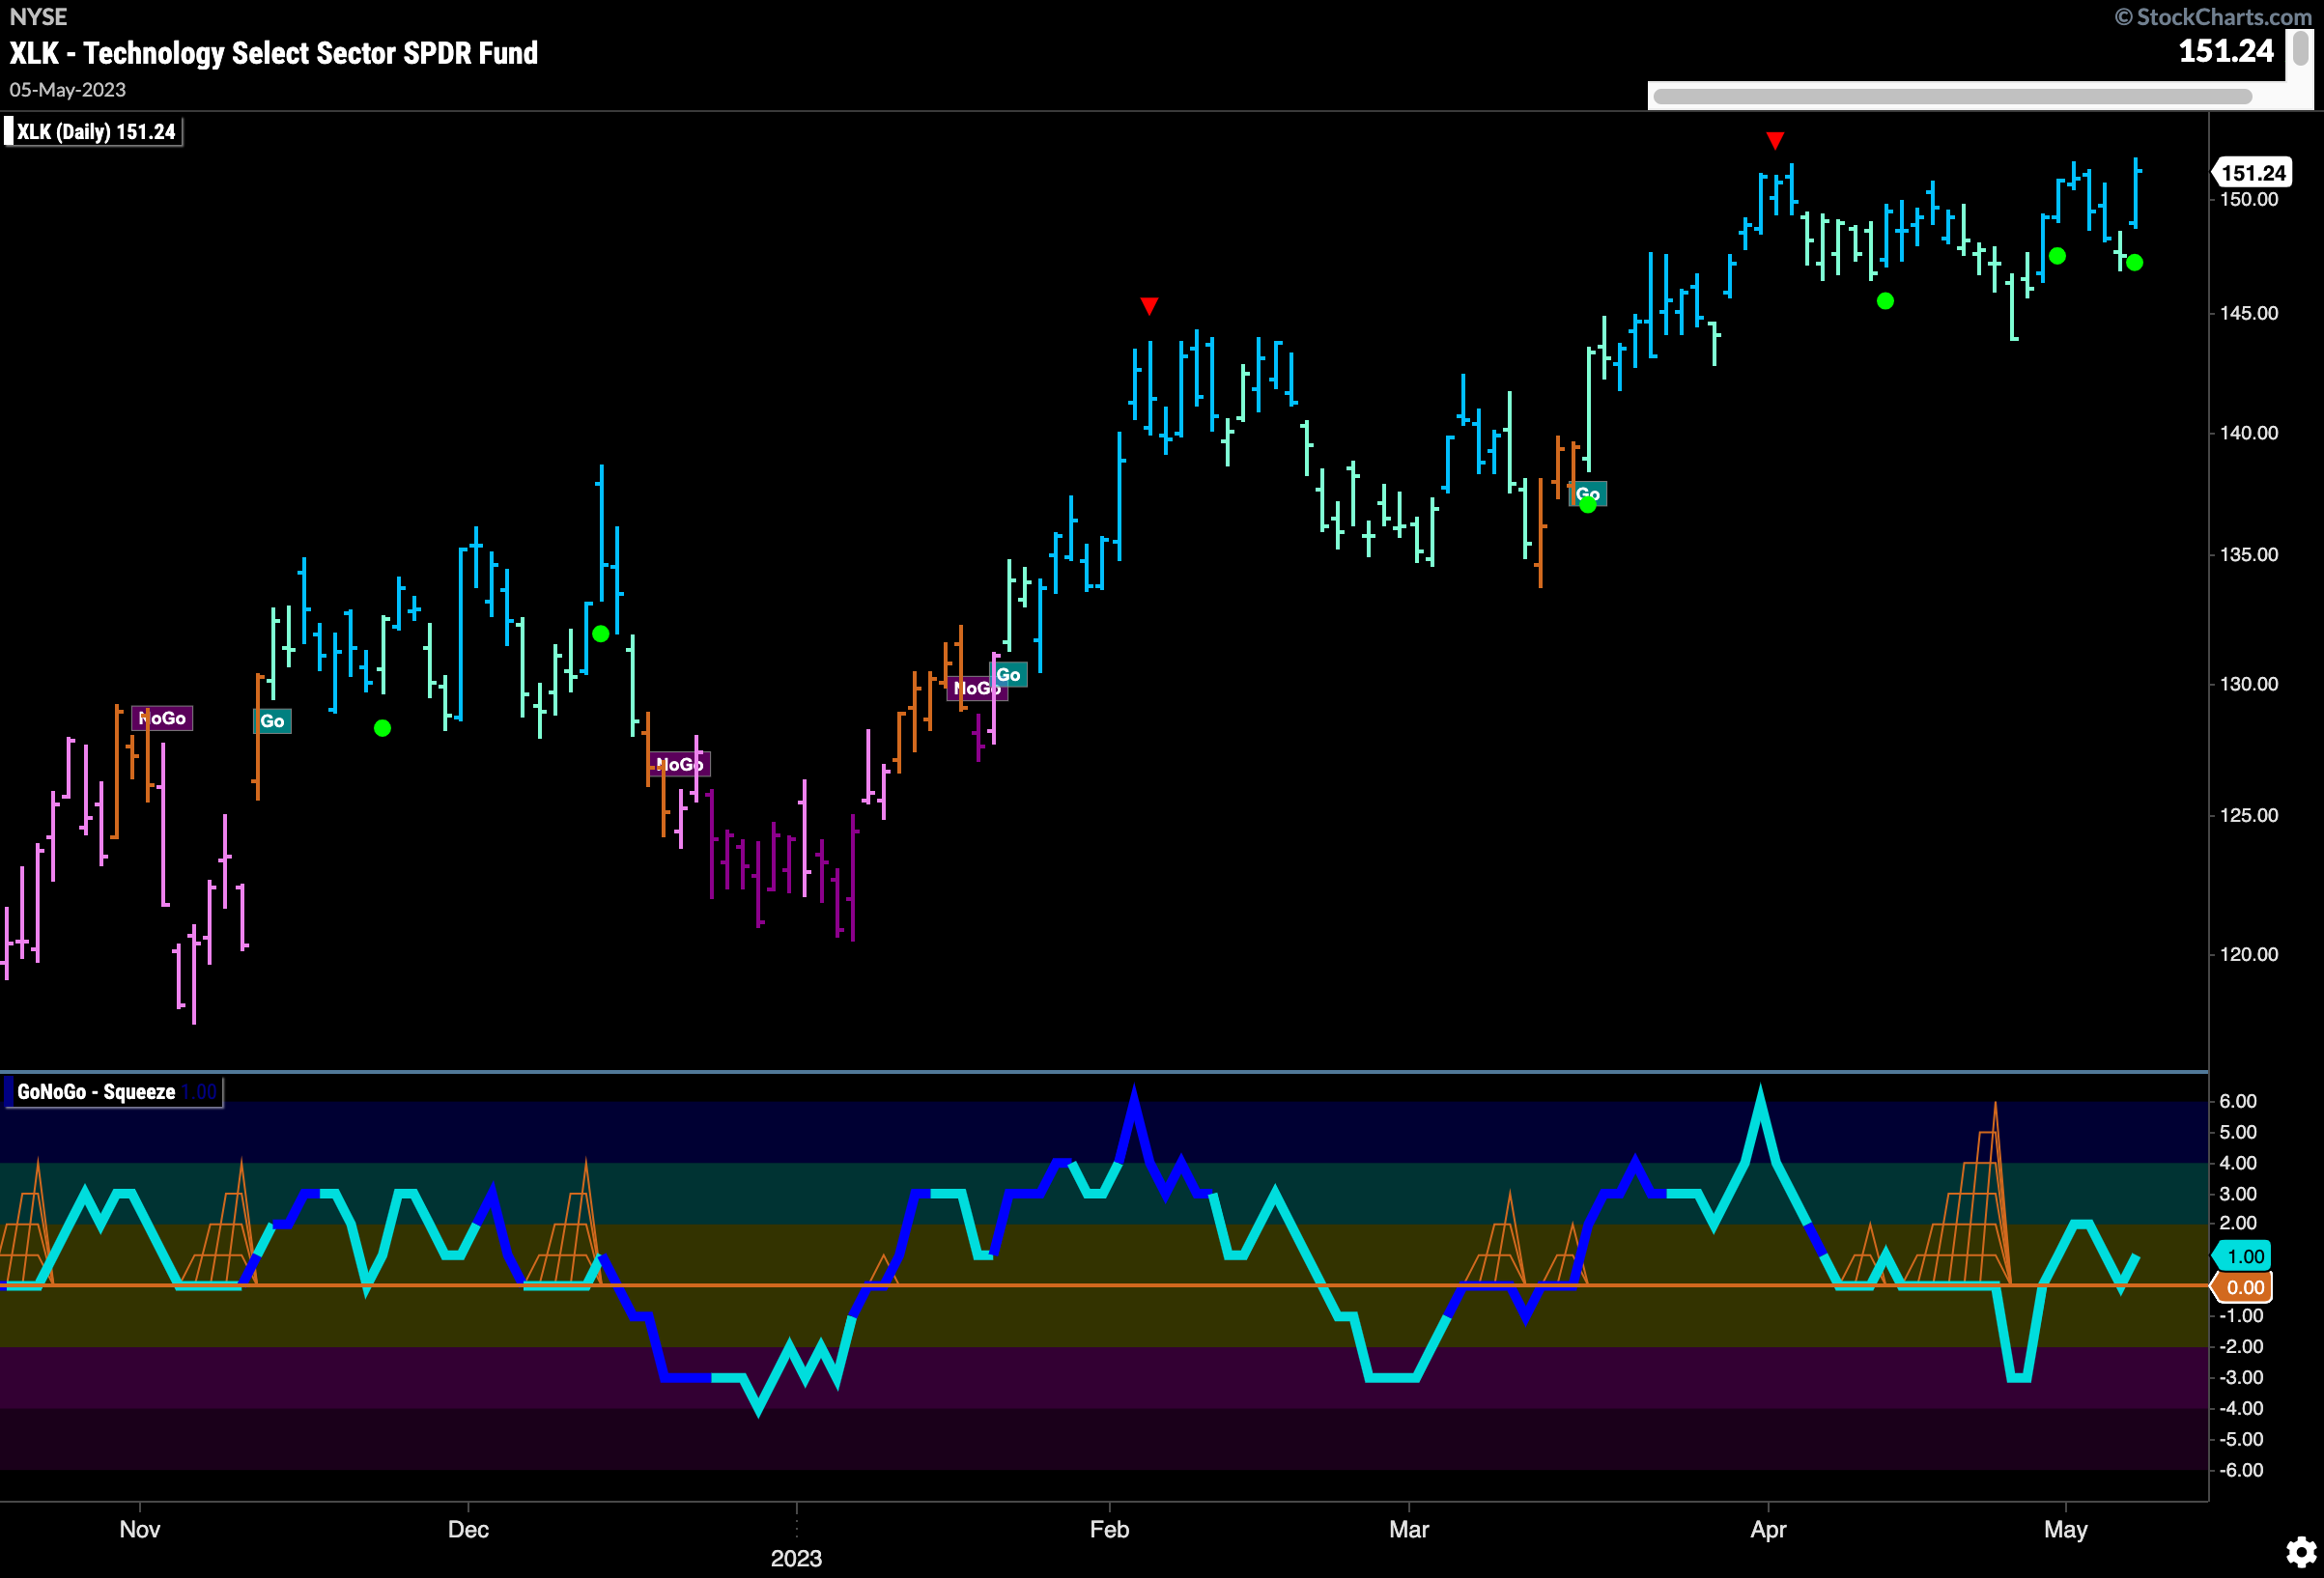Screen dimensions: 2324x1578
Task: Click the StockCharts.com copyright link
Action: pyautogui.click(x=2212, y=17)
